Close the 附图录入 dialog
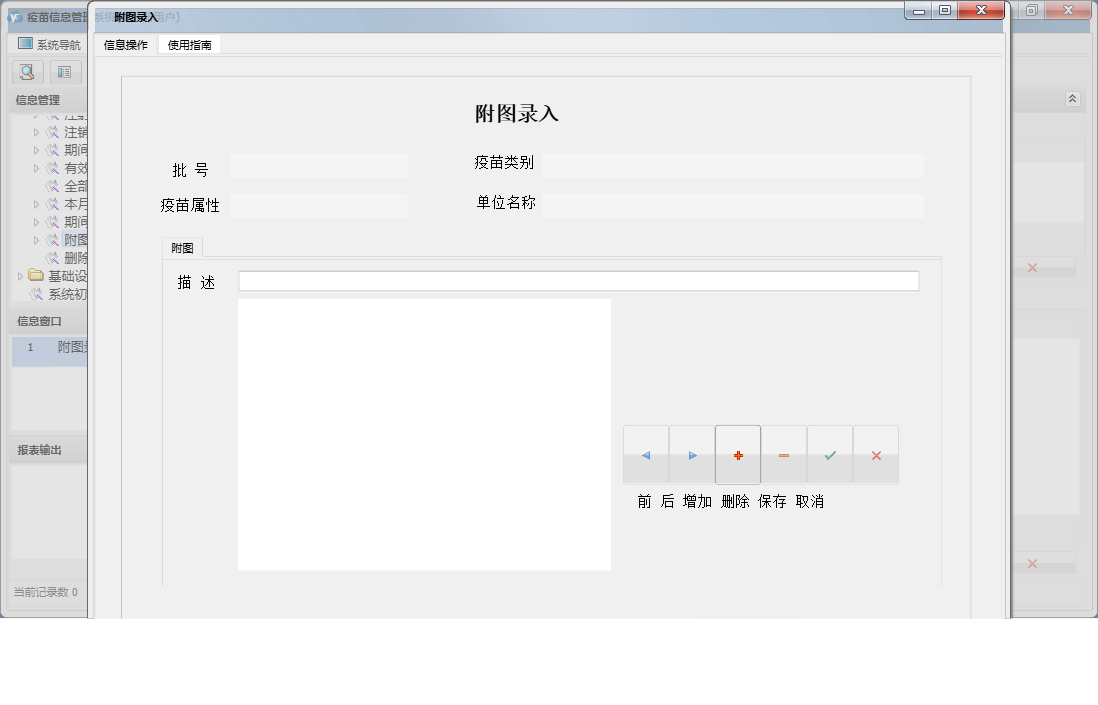1098x705 pixels. [x=981, y=11]
